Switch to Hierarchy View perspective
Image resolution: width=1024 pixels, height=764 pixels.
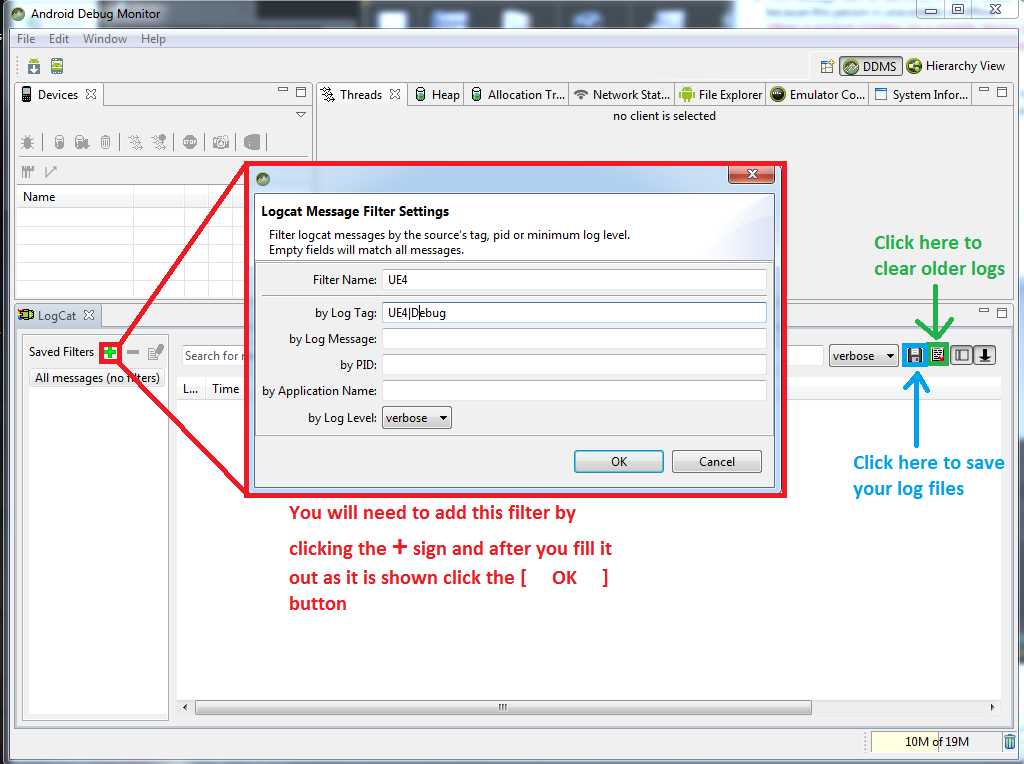(955, 66)
